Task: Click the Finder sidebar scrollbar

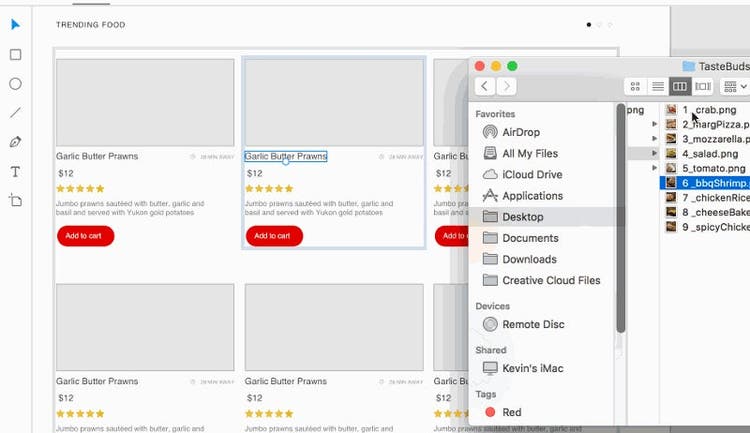Action: coord(621,220)
